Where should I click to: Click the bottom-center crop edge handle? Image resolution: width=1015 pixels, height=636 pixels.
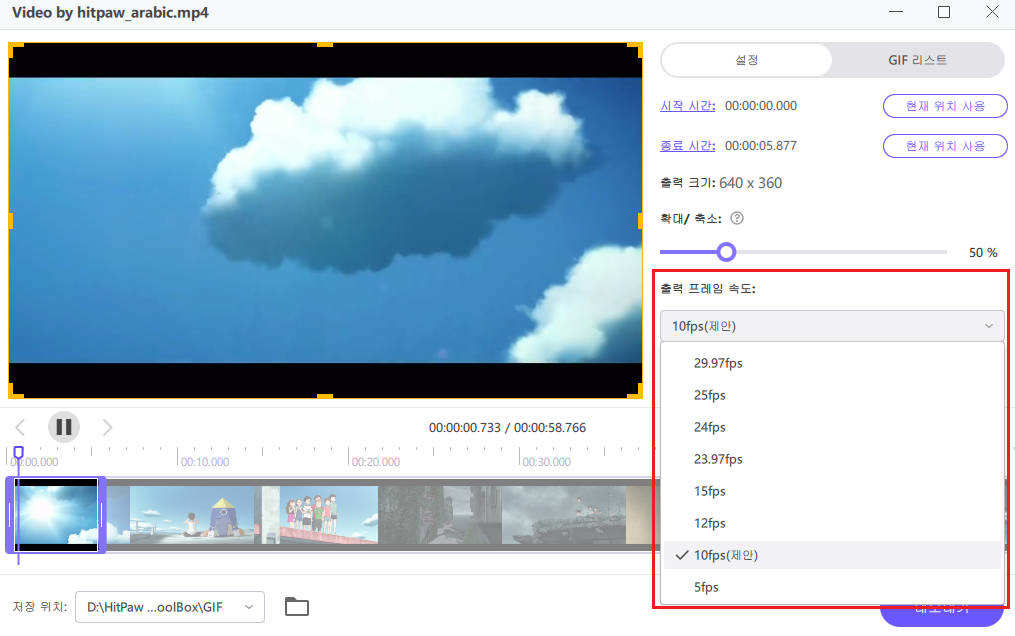point(325,396)
